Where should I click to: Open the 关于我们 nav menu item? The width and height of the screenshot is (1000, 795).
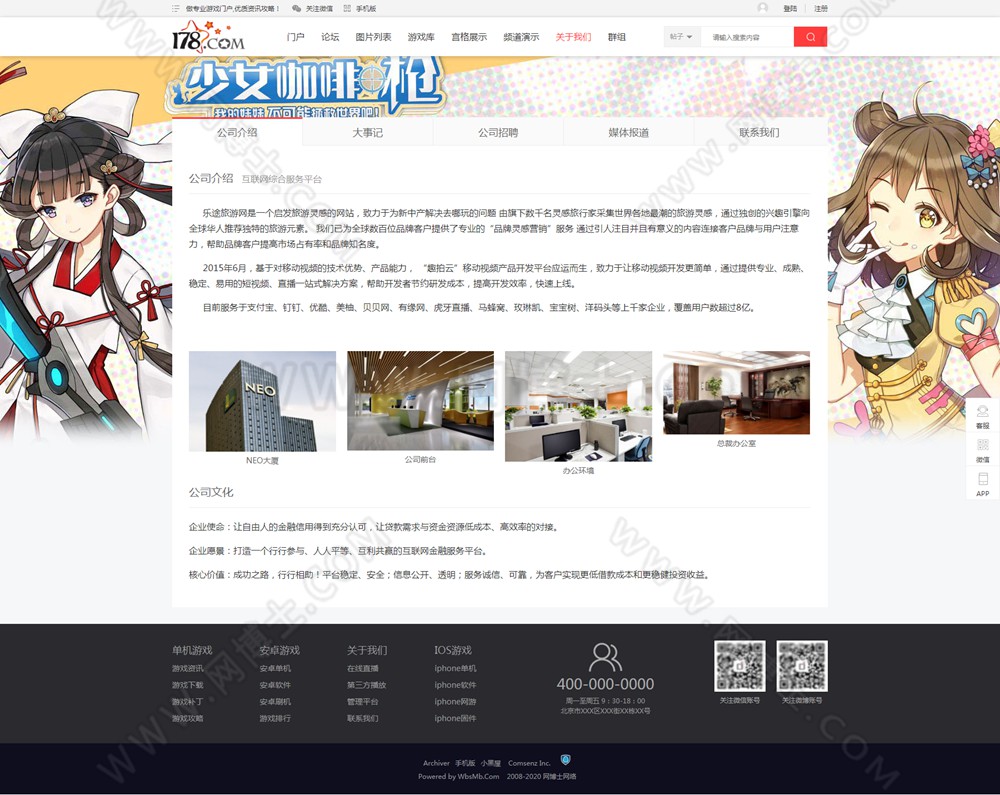[x=573, y=37]
